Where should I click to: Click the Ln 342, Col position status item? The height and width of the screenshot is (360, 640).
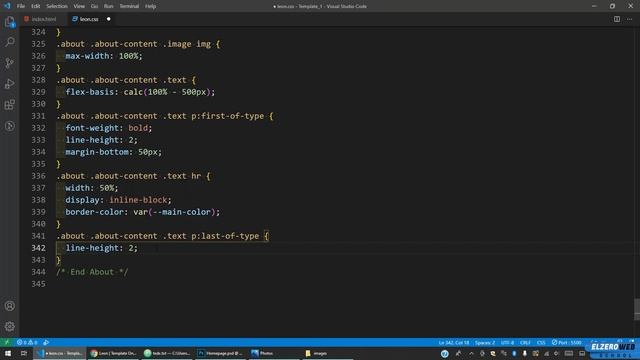point(454,342)
